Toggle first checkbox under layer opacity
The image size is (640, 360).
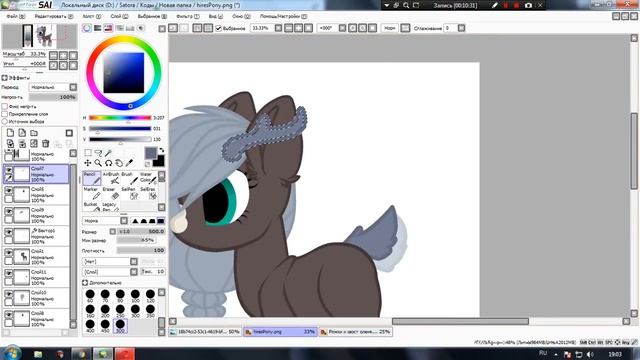pyautogui.click(x=5, y=106)
